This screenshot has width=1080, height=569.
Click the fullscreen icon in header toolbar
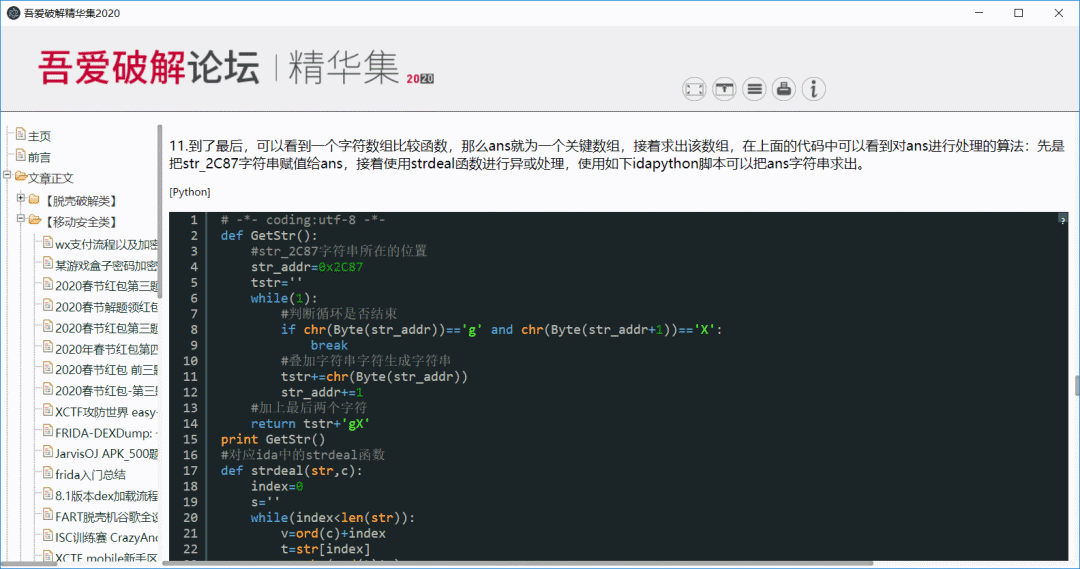click(694, 89)
